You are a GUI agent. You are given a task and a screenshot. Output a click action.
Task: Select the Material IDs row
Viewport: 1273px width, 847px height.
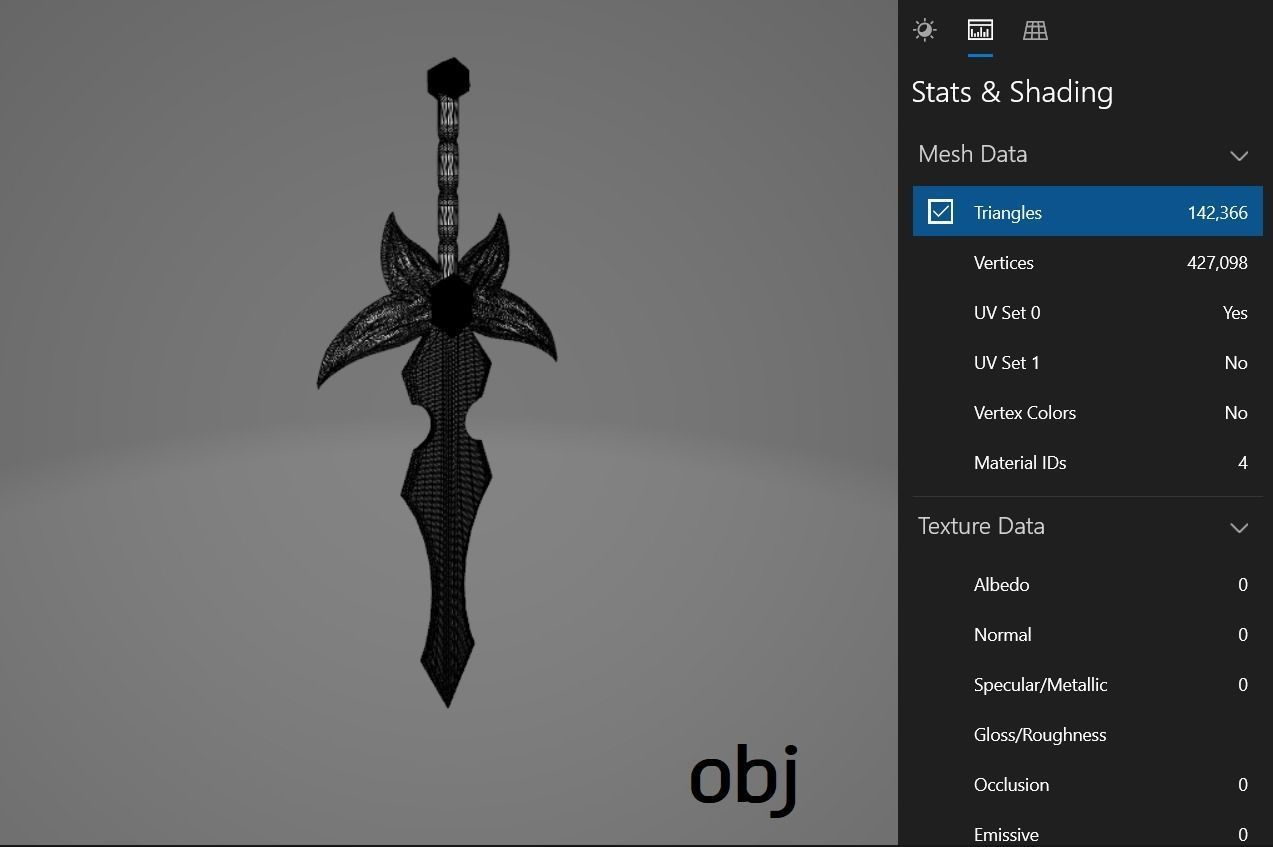coord(1088,462)
